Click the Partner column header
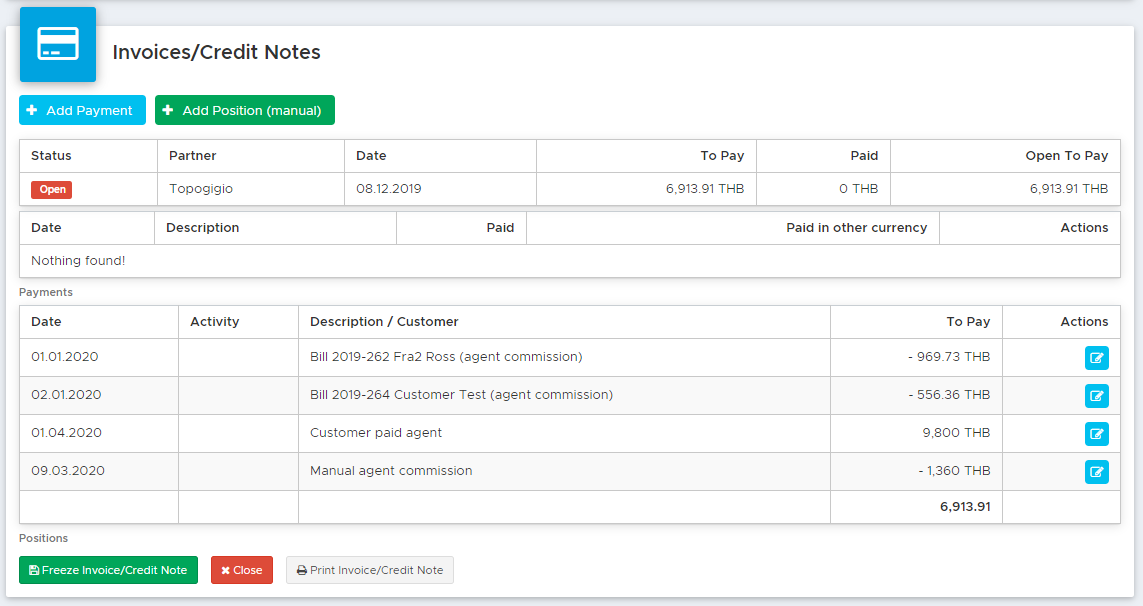 click(192, 156)
